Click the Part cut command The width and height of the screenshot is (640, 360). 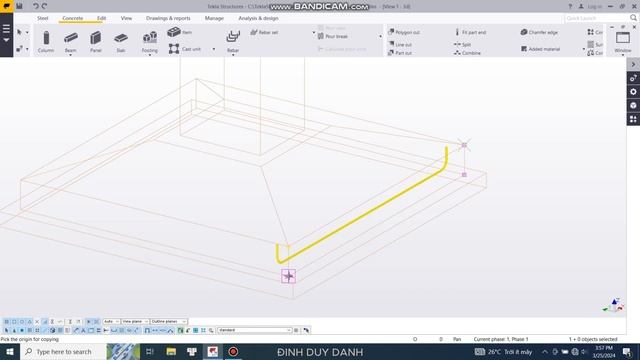(x=400, y=53)
